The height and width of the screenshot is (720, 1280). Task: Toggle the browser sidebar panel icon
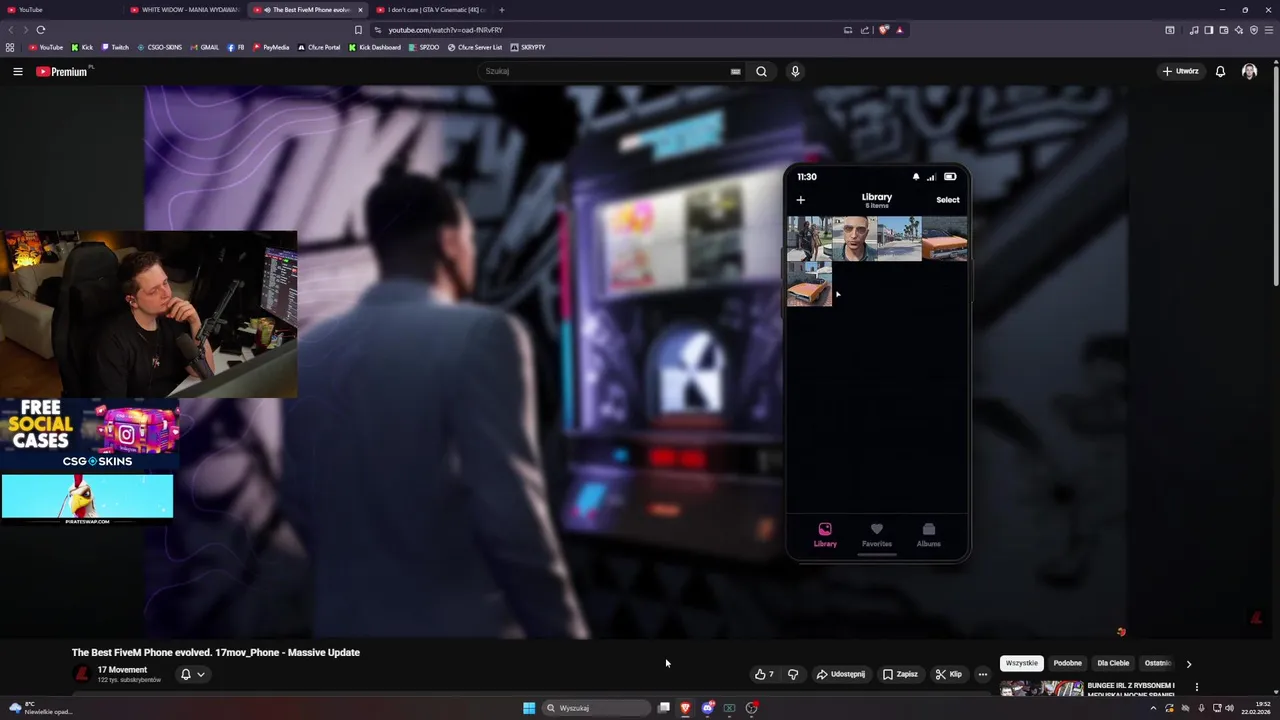coord(1209,30)
